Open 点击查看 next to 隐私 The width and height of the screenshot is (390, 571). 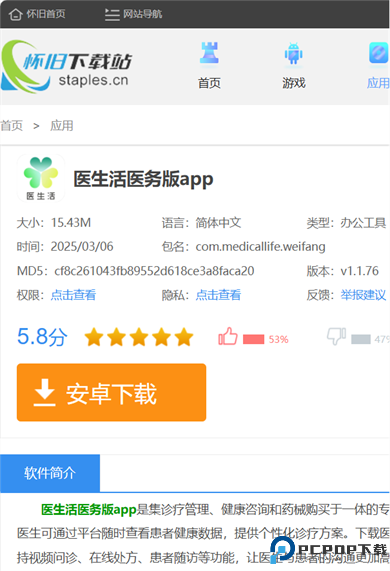click(218, 295)
